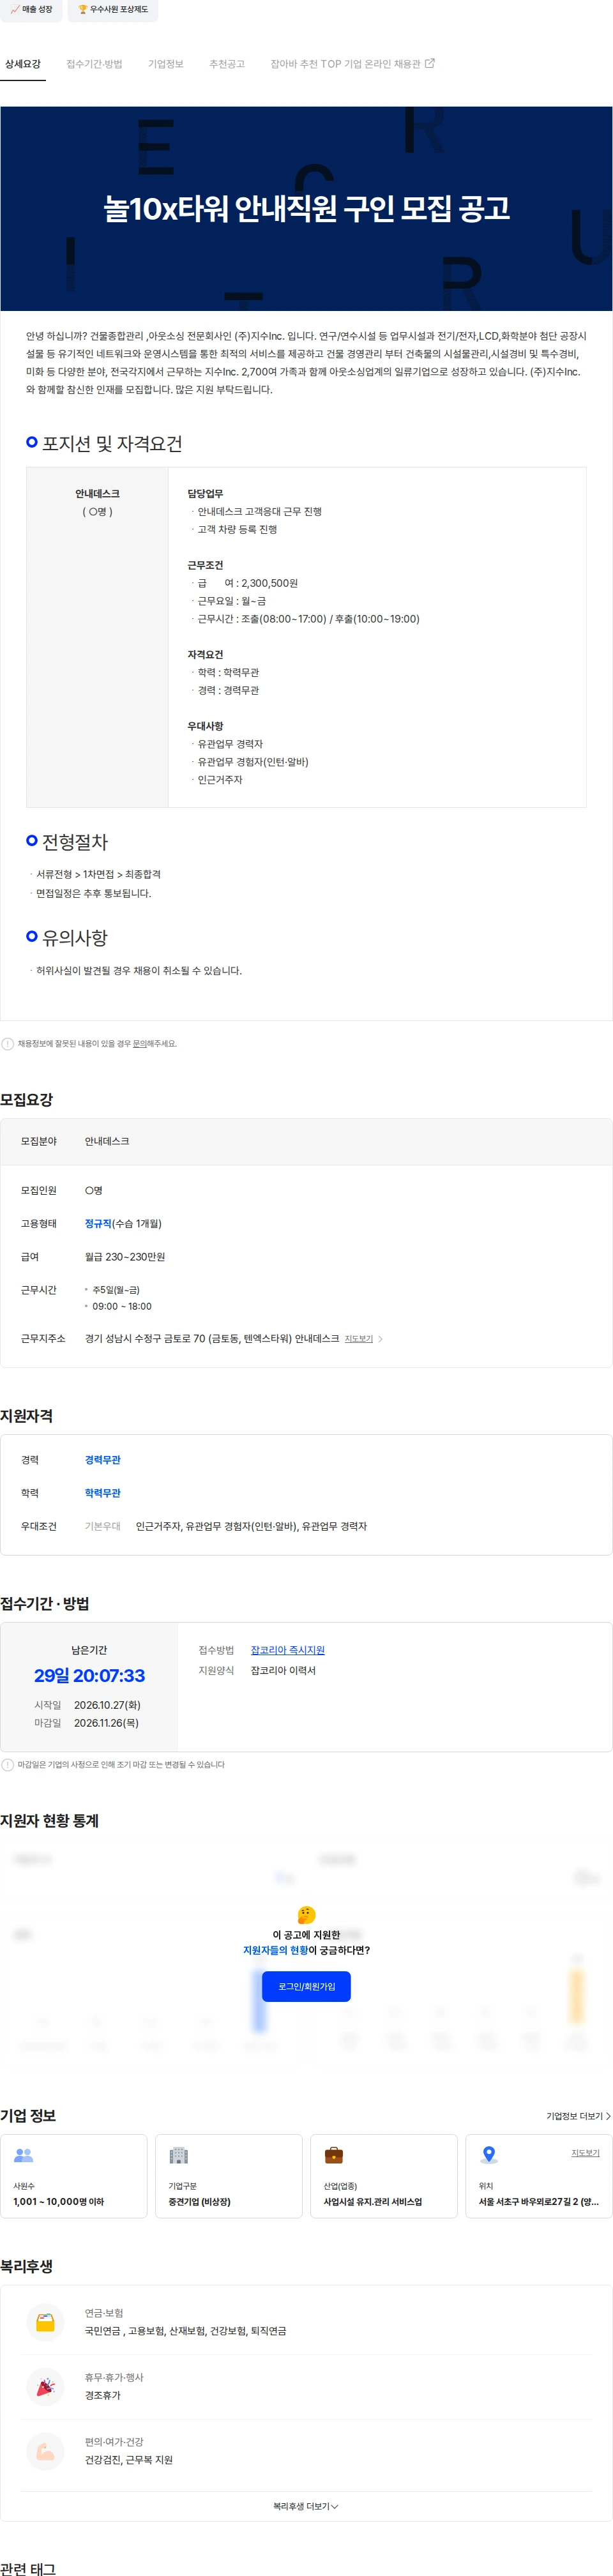Image resolution: width=613 pixels, height=2576 pixels.
Task: Go to the 추천공고 tab
Action: (x=227, y=64)
